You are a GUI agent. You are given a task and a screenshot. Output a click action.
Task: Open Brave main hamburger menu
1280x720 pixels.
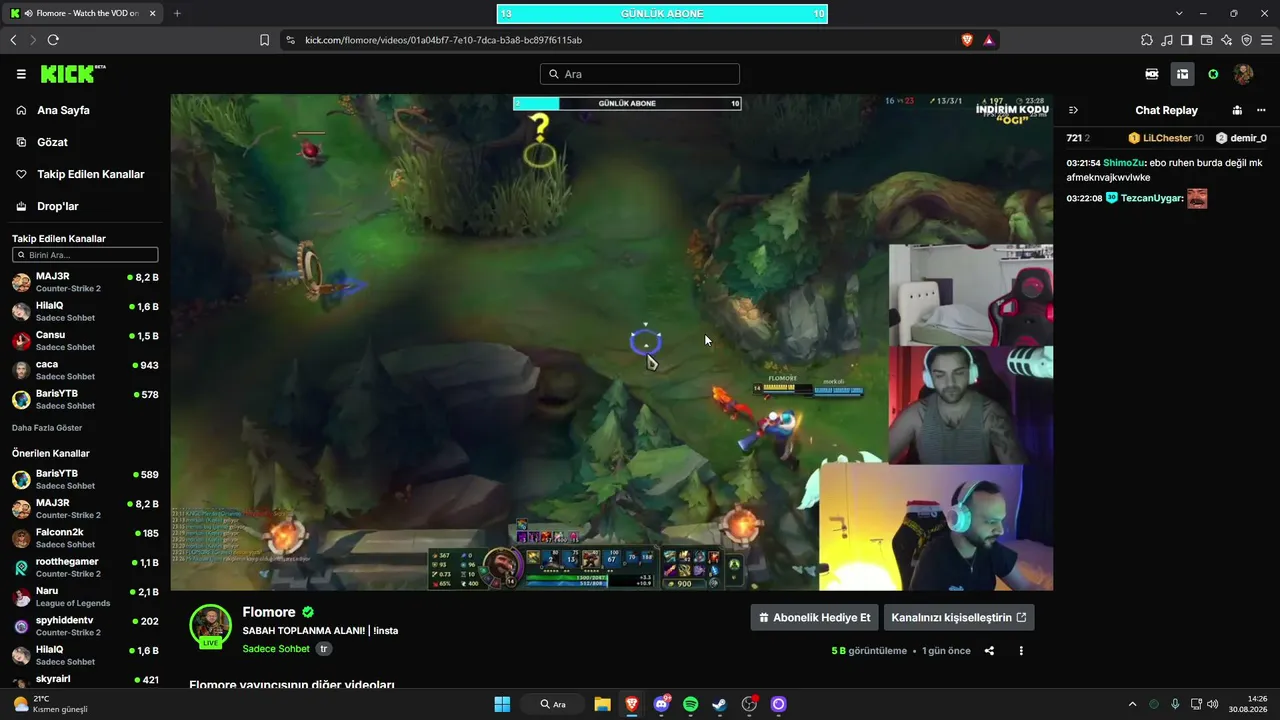coord(1267,40)
